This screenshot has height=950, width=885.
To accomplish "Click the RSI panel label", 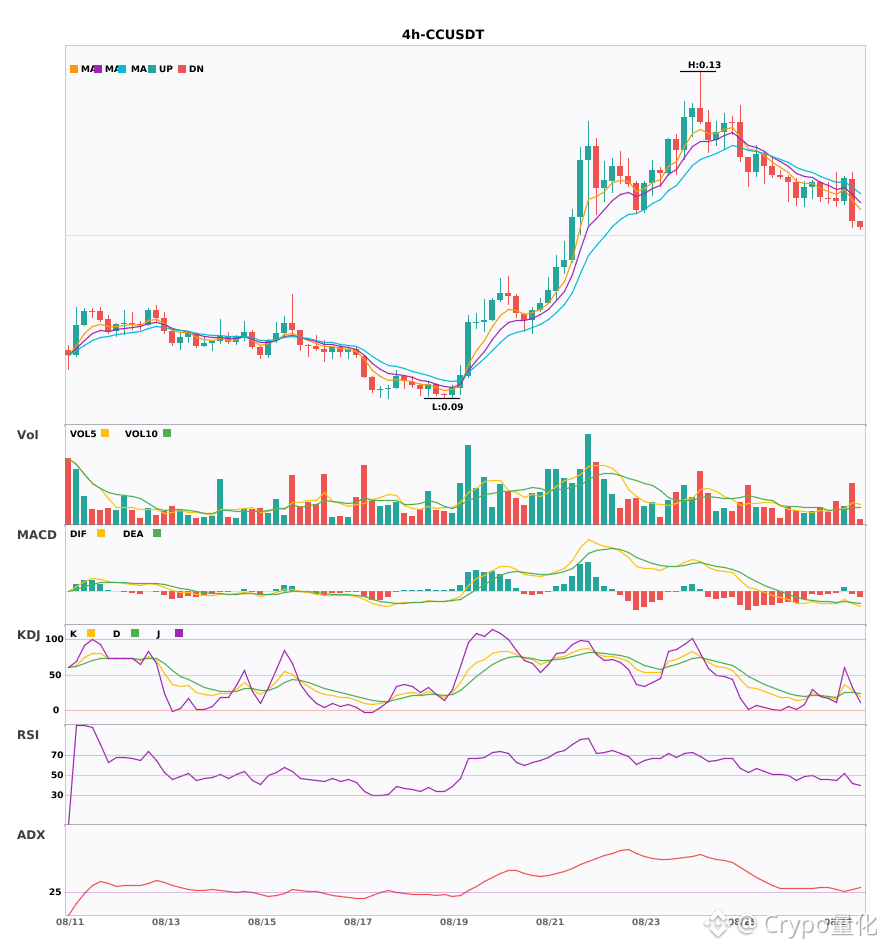I will point(28,735).
